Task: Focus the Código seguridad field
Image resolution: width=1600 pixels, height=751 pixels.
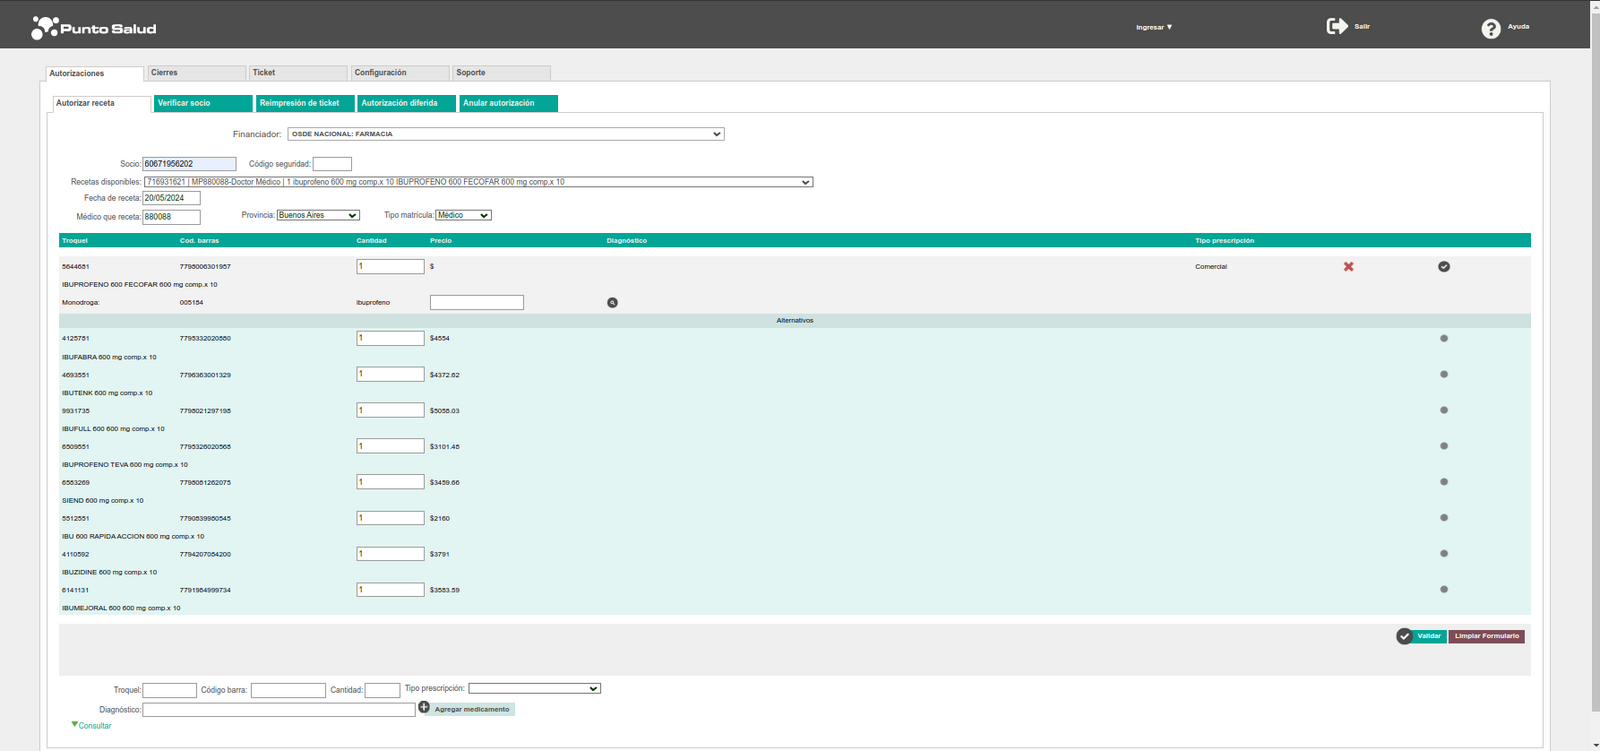Action: point(332,164)
